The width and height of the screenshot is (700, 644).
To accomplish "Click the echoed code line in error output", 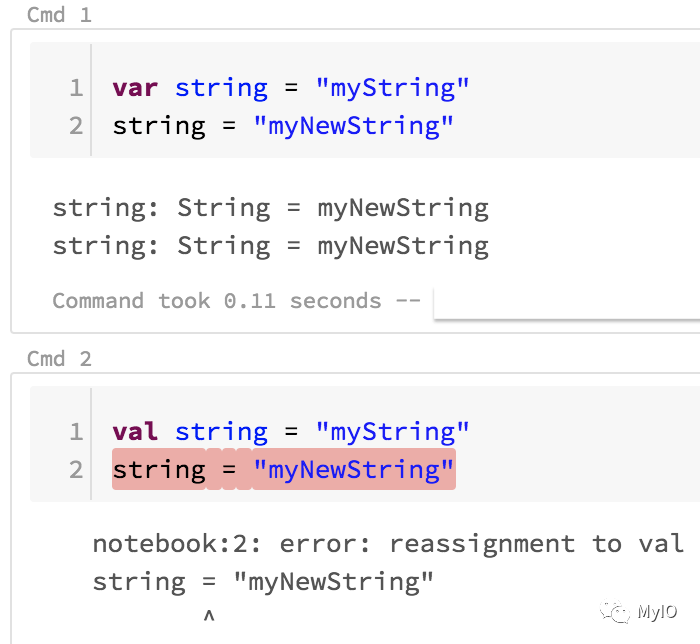I will point(263,582).
